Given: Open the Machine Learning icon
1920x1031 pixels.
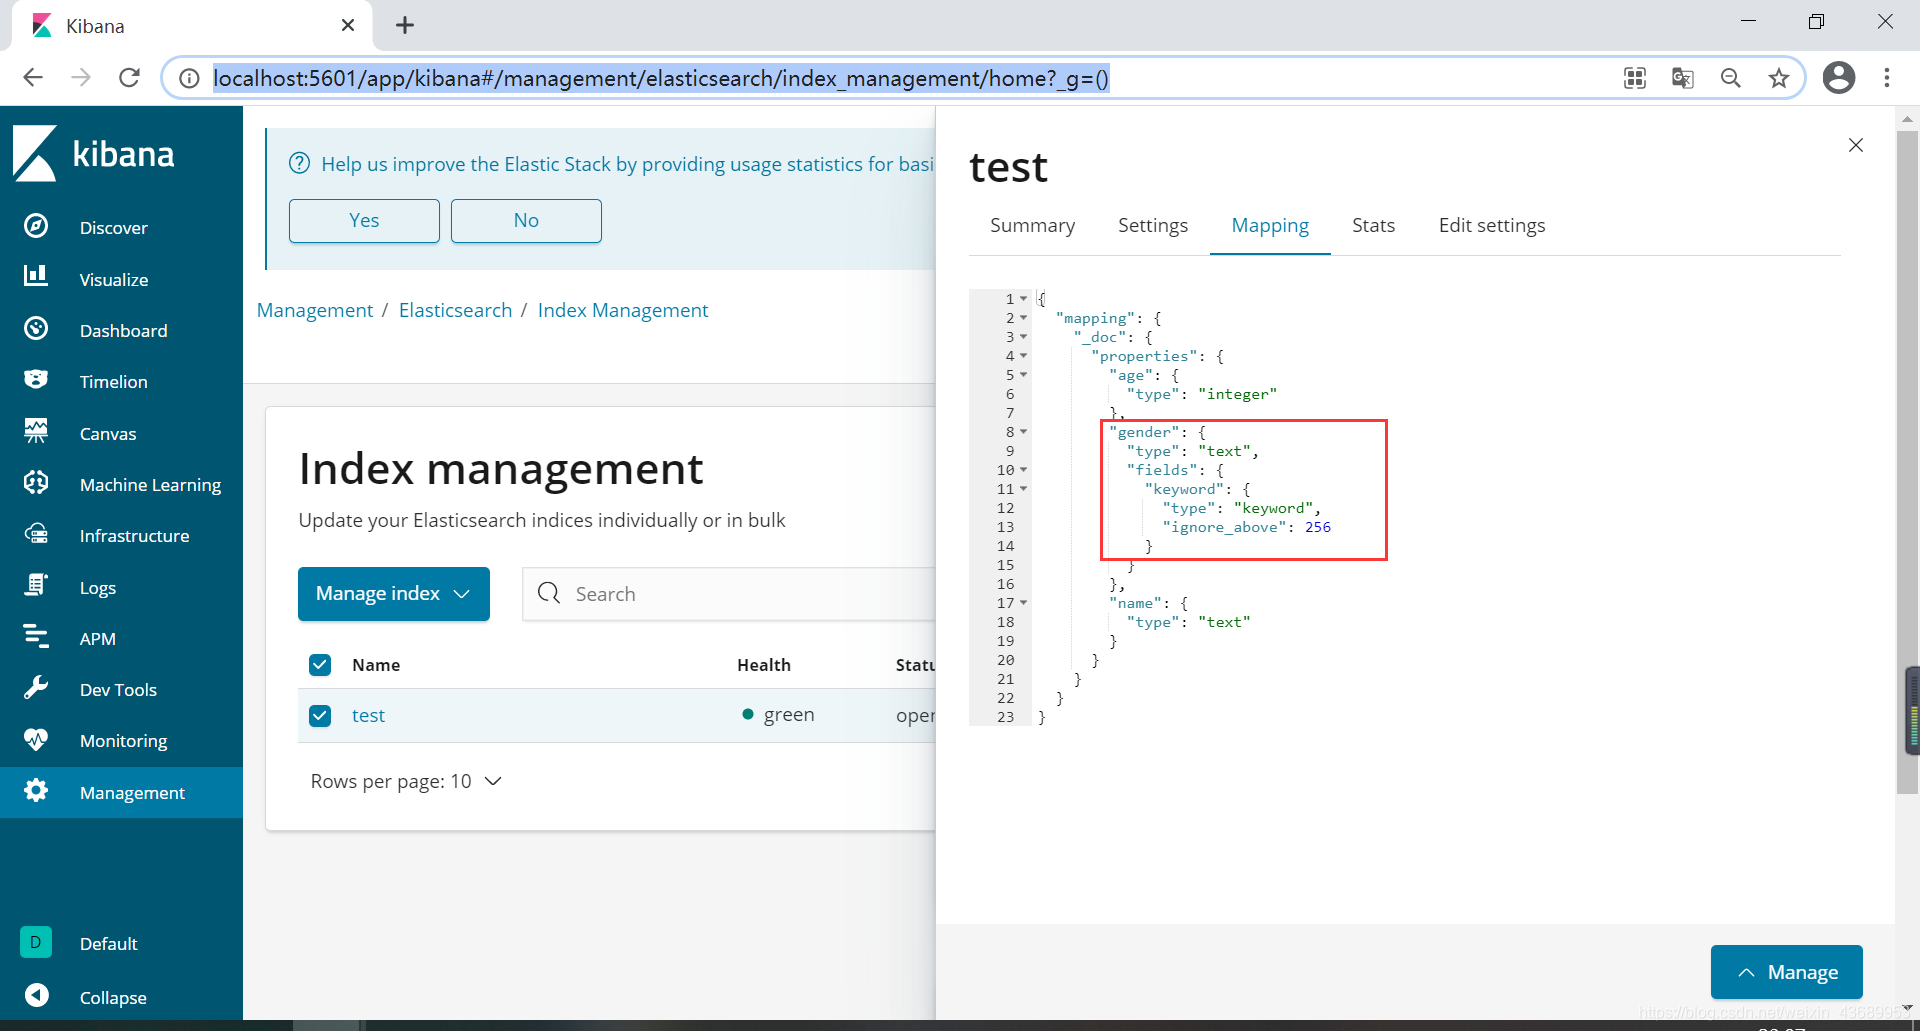Looking at the screenshot, I should pos(36,484).
